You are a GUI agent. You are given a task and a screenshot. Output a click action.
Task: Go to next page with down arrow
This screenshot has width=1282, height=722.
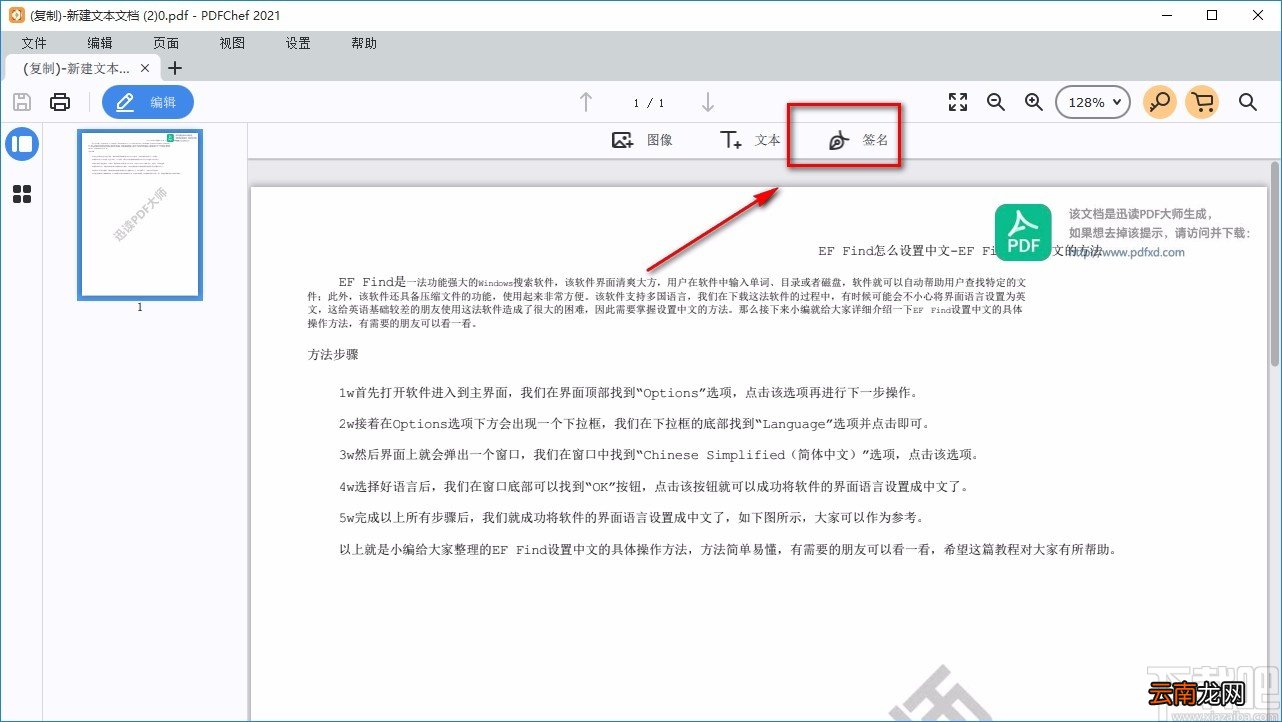[708, 102]
